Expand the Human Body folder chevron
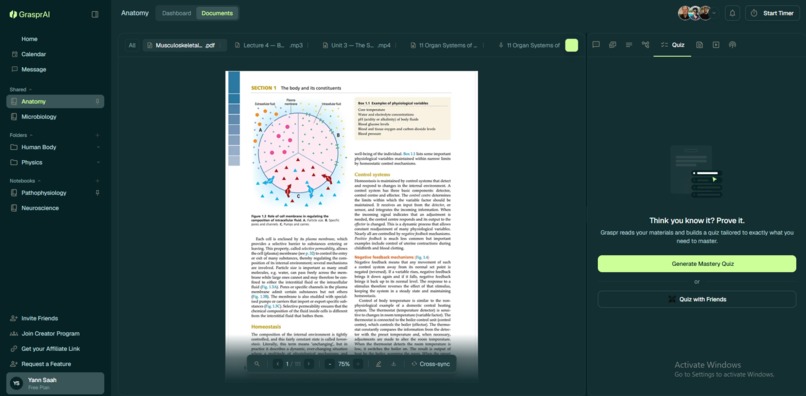 [x=98, y=147]
